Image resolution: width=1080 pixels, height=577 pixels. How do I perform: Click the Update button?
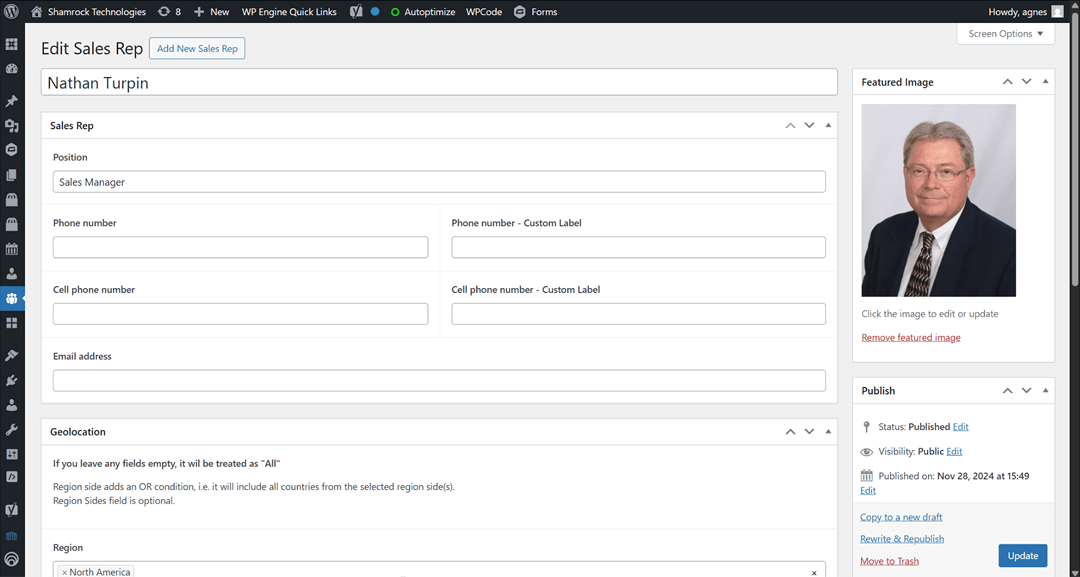click(1022, 555)
